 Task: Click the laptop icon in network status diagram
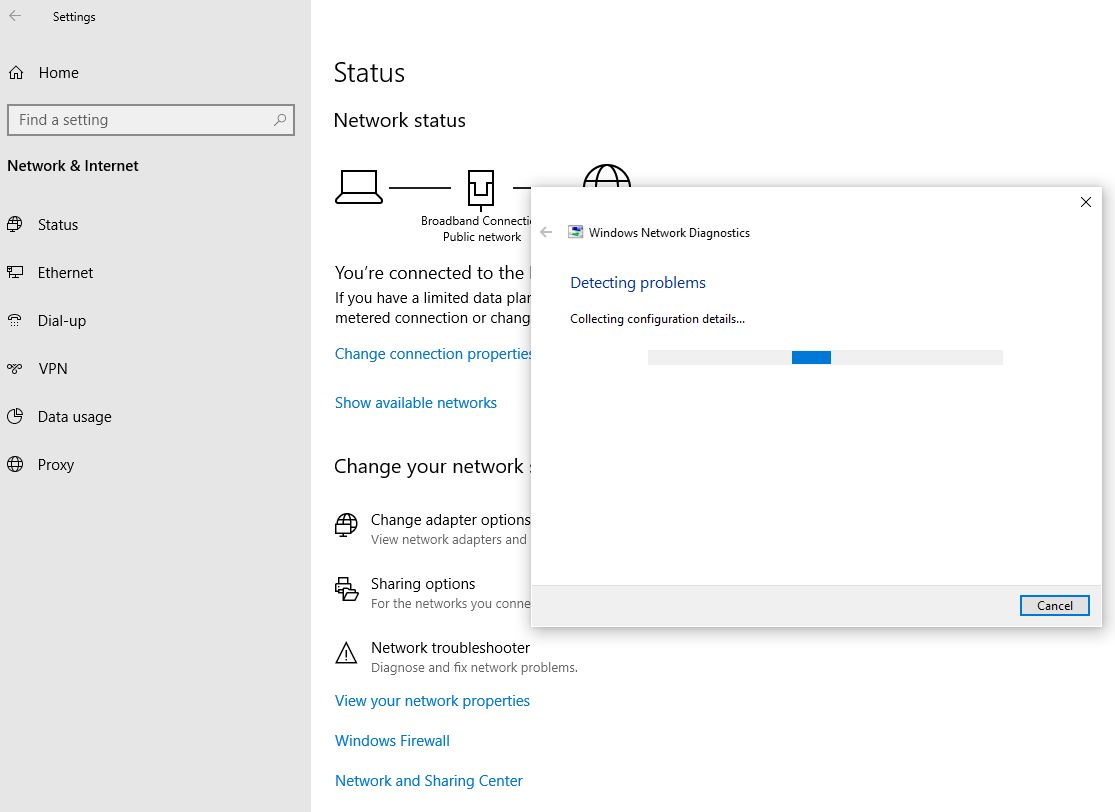[359, 186]
